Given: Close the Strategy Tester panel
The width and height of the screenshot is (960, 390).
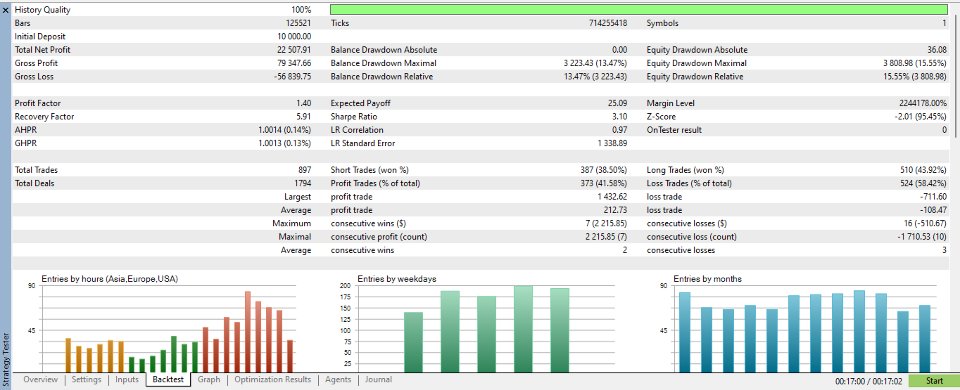Looking at the screenshot, I should point(6,10).
